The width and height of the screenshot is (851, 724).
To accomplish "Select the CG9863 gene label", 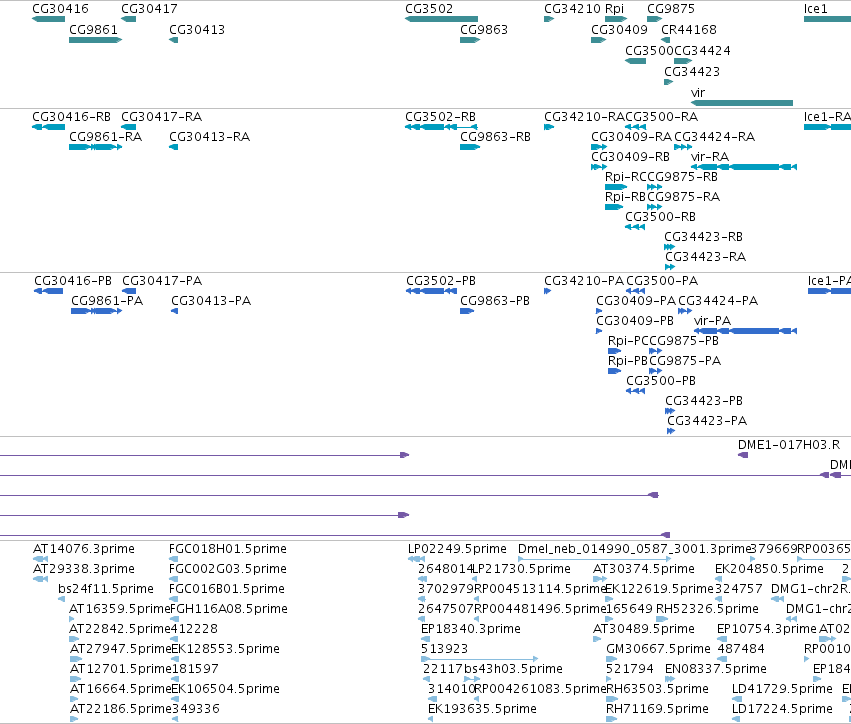I will tap(484, 30).
